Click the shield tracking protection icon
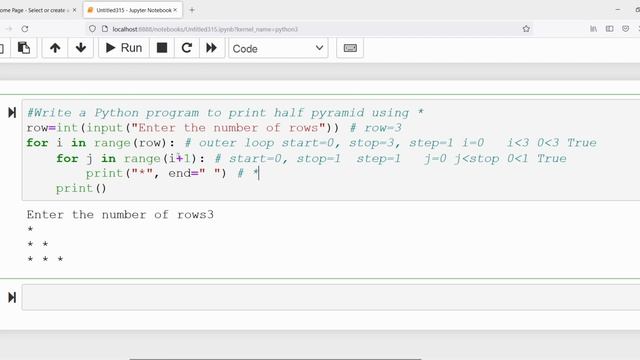 92,29
